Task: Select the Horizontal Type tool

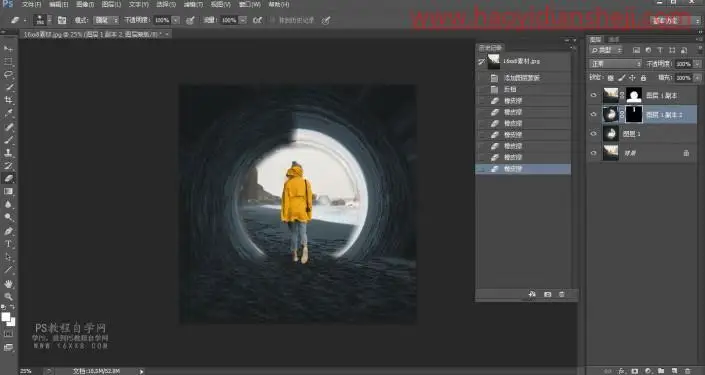Action: 8,244
